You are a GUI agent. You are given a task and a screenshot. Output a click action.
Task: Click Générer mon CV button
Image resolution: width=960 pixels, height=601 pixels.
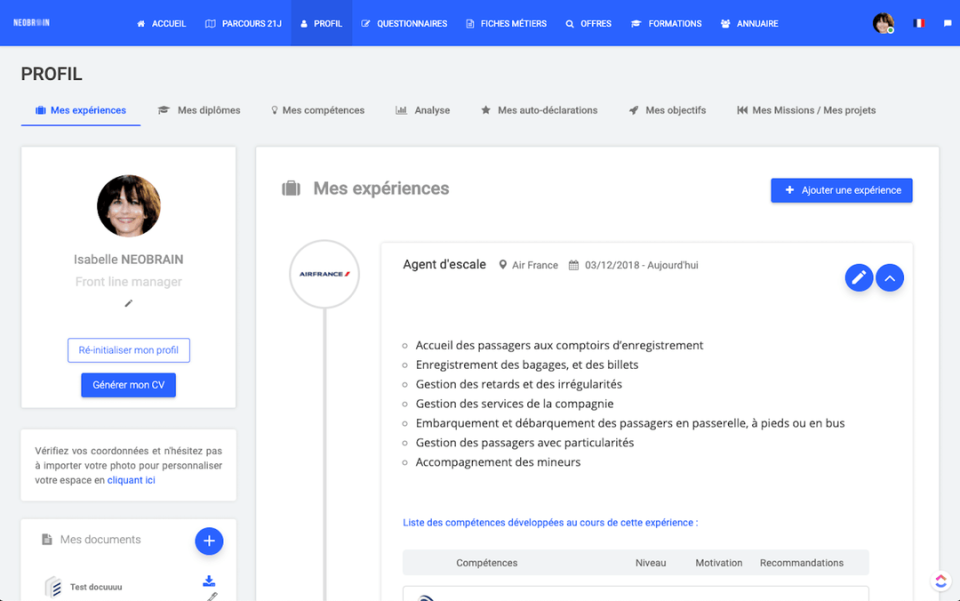pyautogui.click(x=129, y=385)
